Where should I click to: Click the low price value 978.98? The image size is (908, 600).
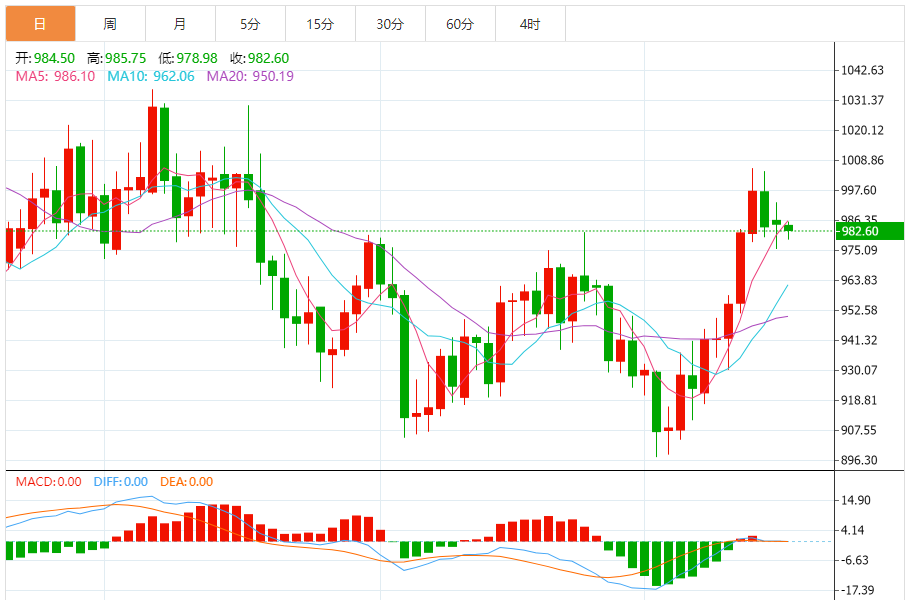coord(197,58)
